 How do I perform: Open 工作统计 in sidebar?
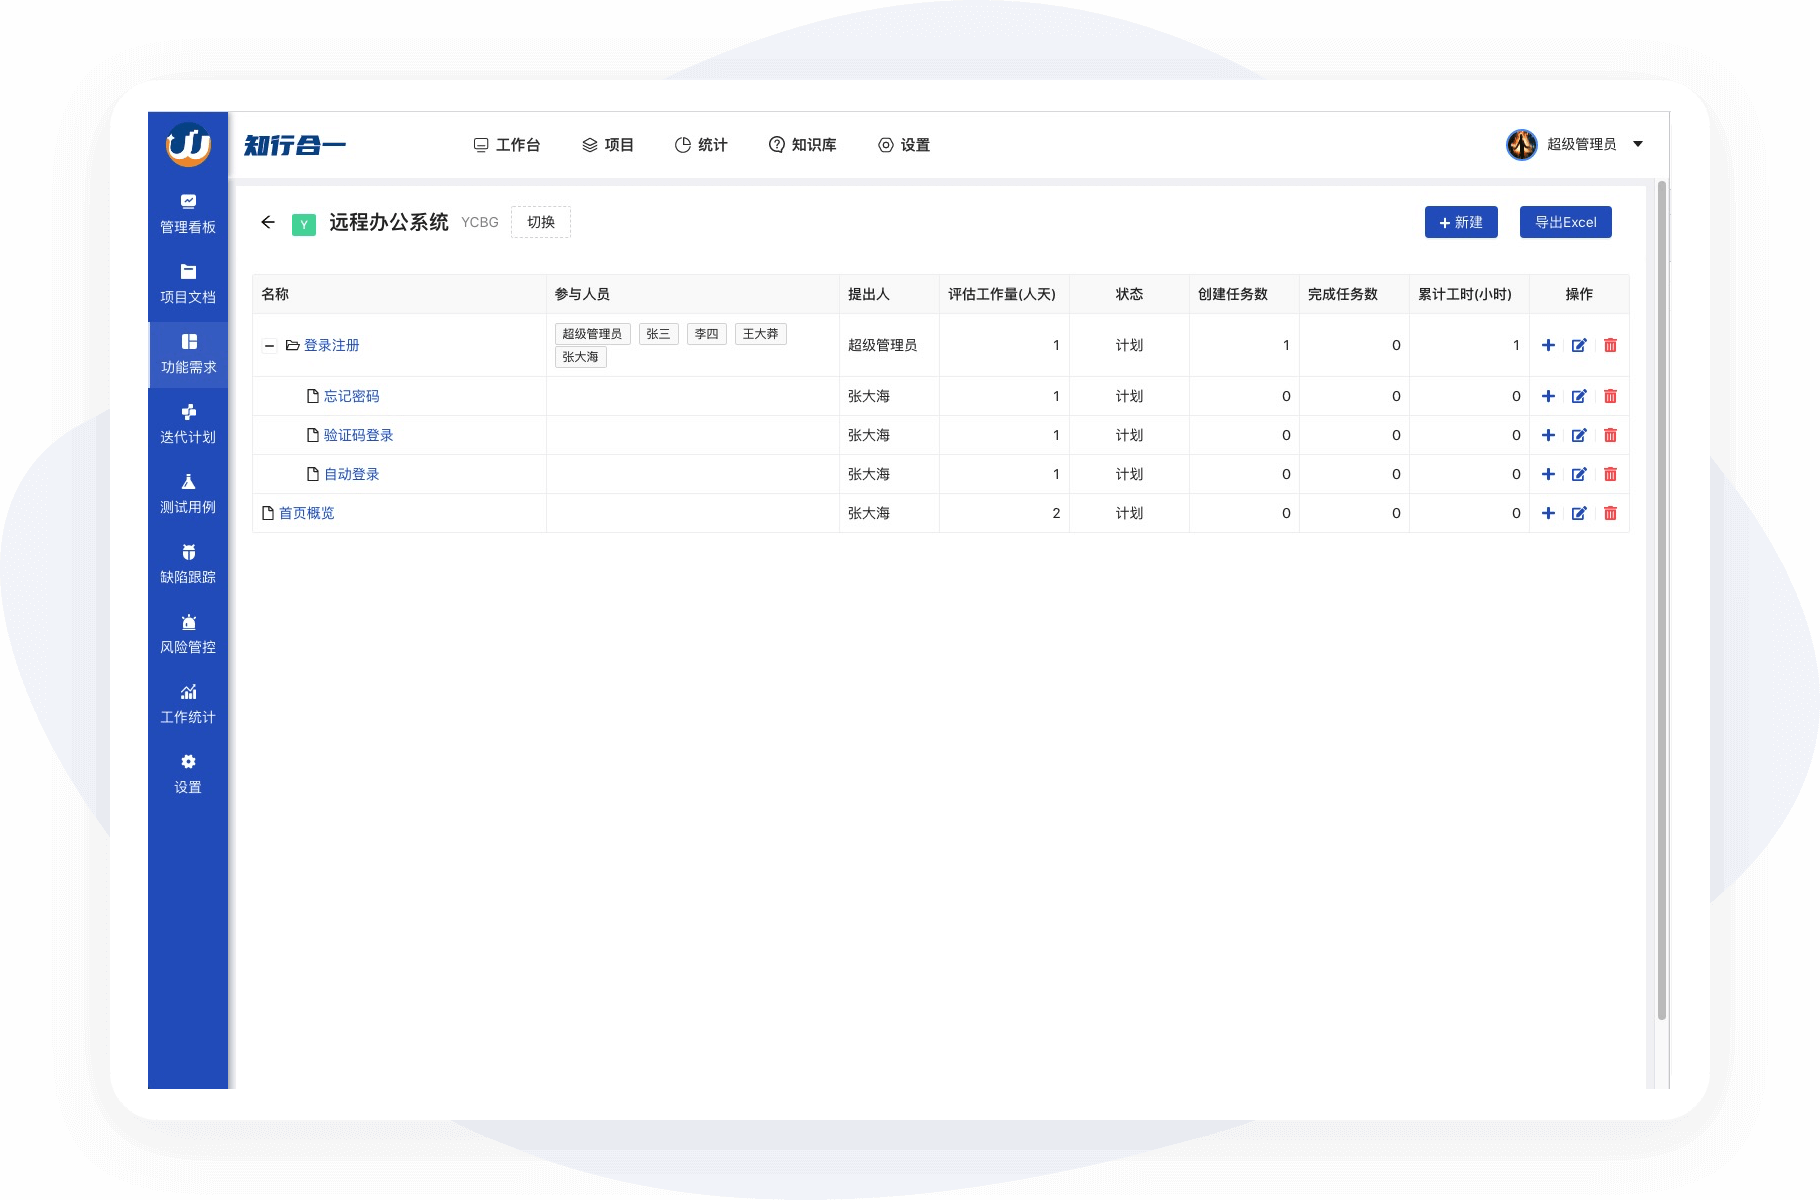188,704
